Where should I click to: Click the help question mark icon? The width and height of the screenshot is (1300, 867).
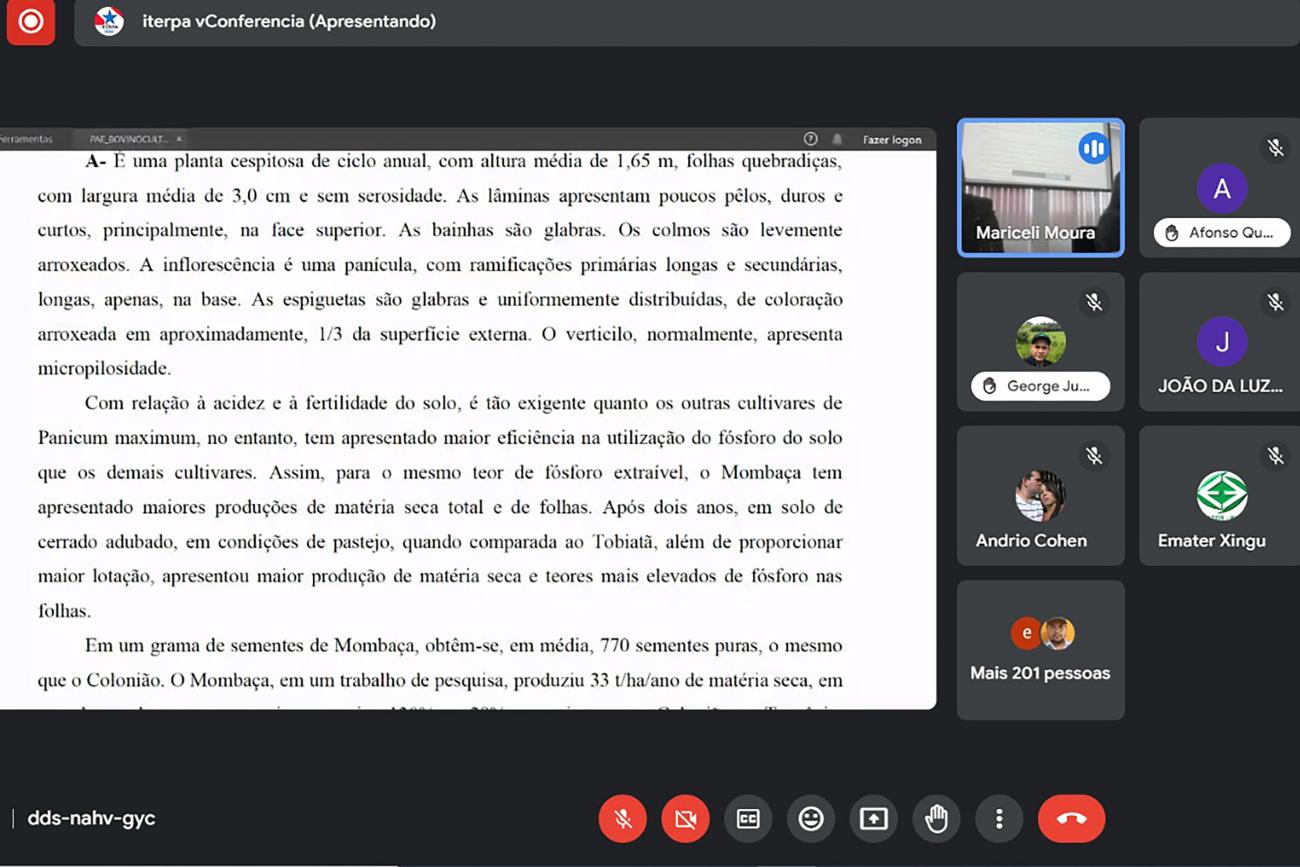click(810, 139)
